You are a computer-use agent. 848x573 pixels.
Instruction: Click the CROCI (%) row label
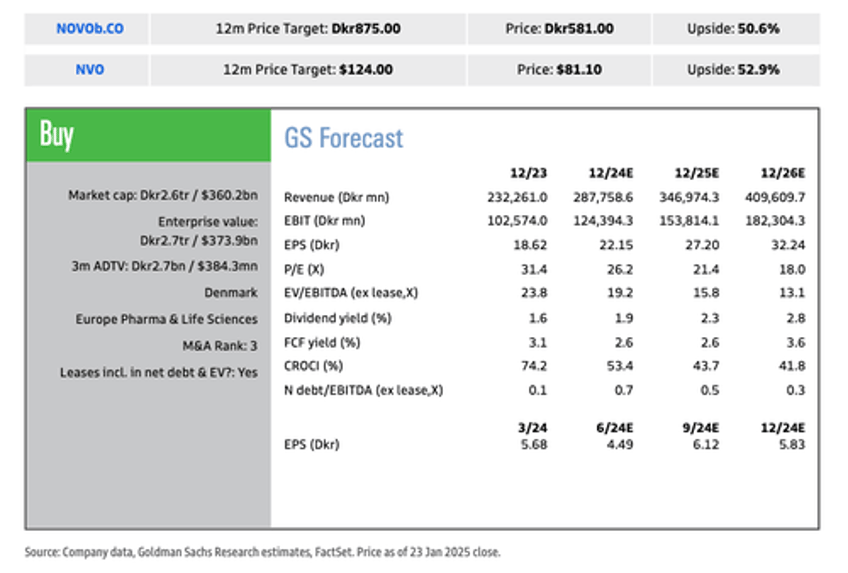coord(313,366)
